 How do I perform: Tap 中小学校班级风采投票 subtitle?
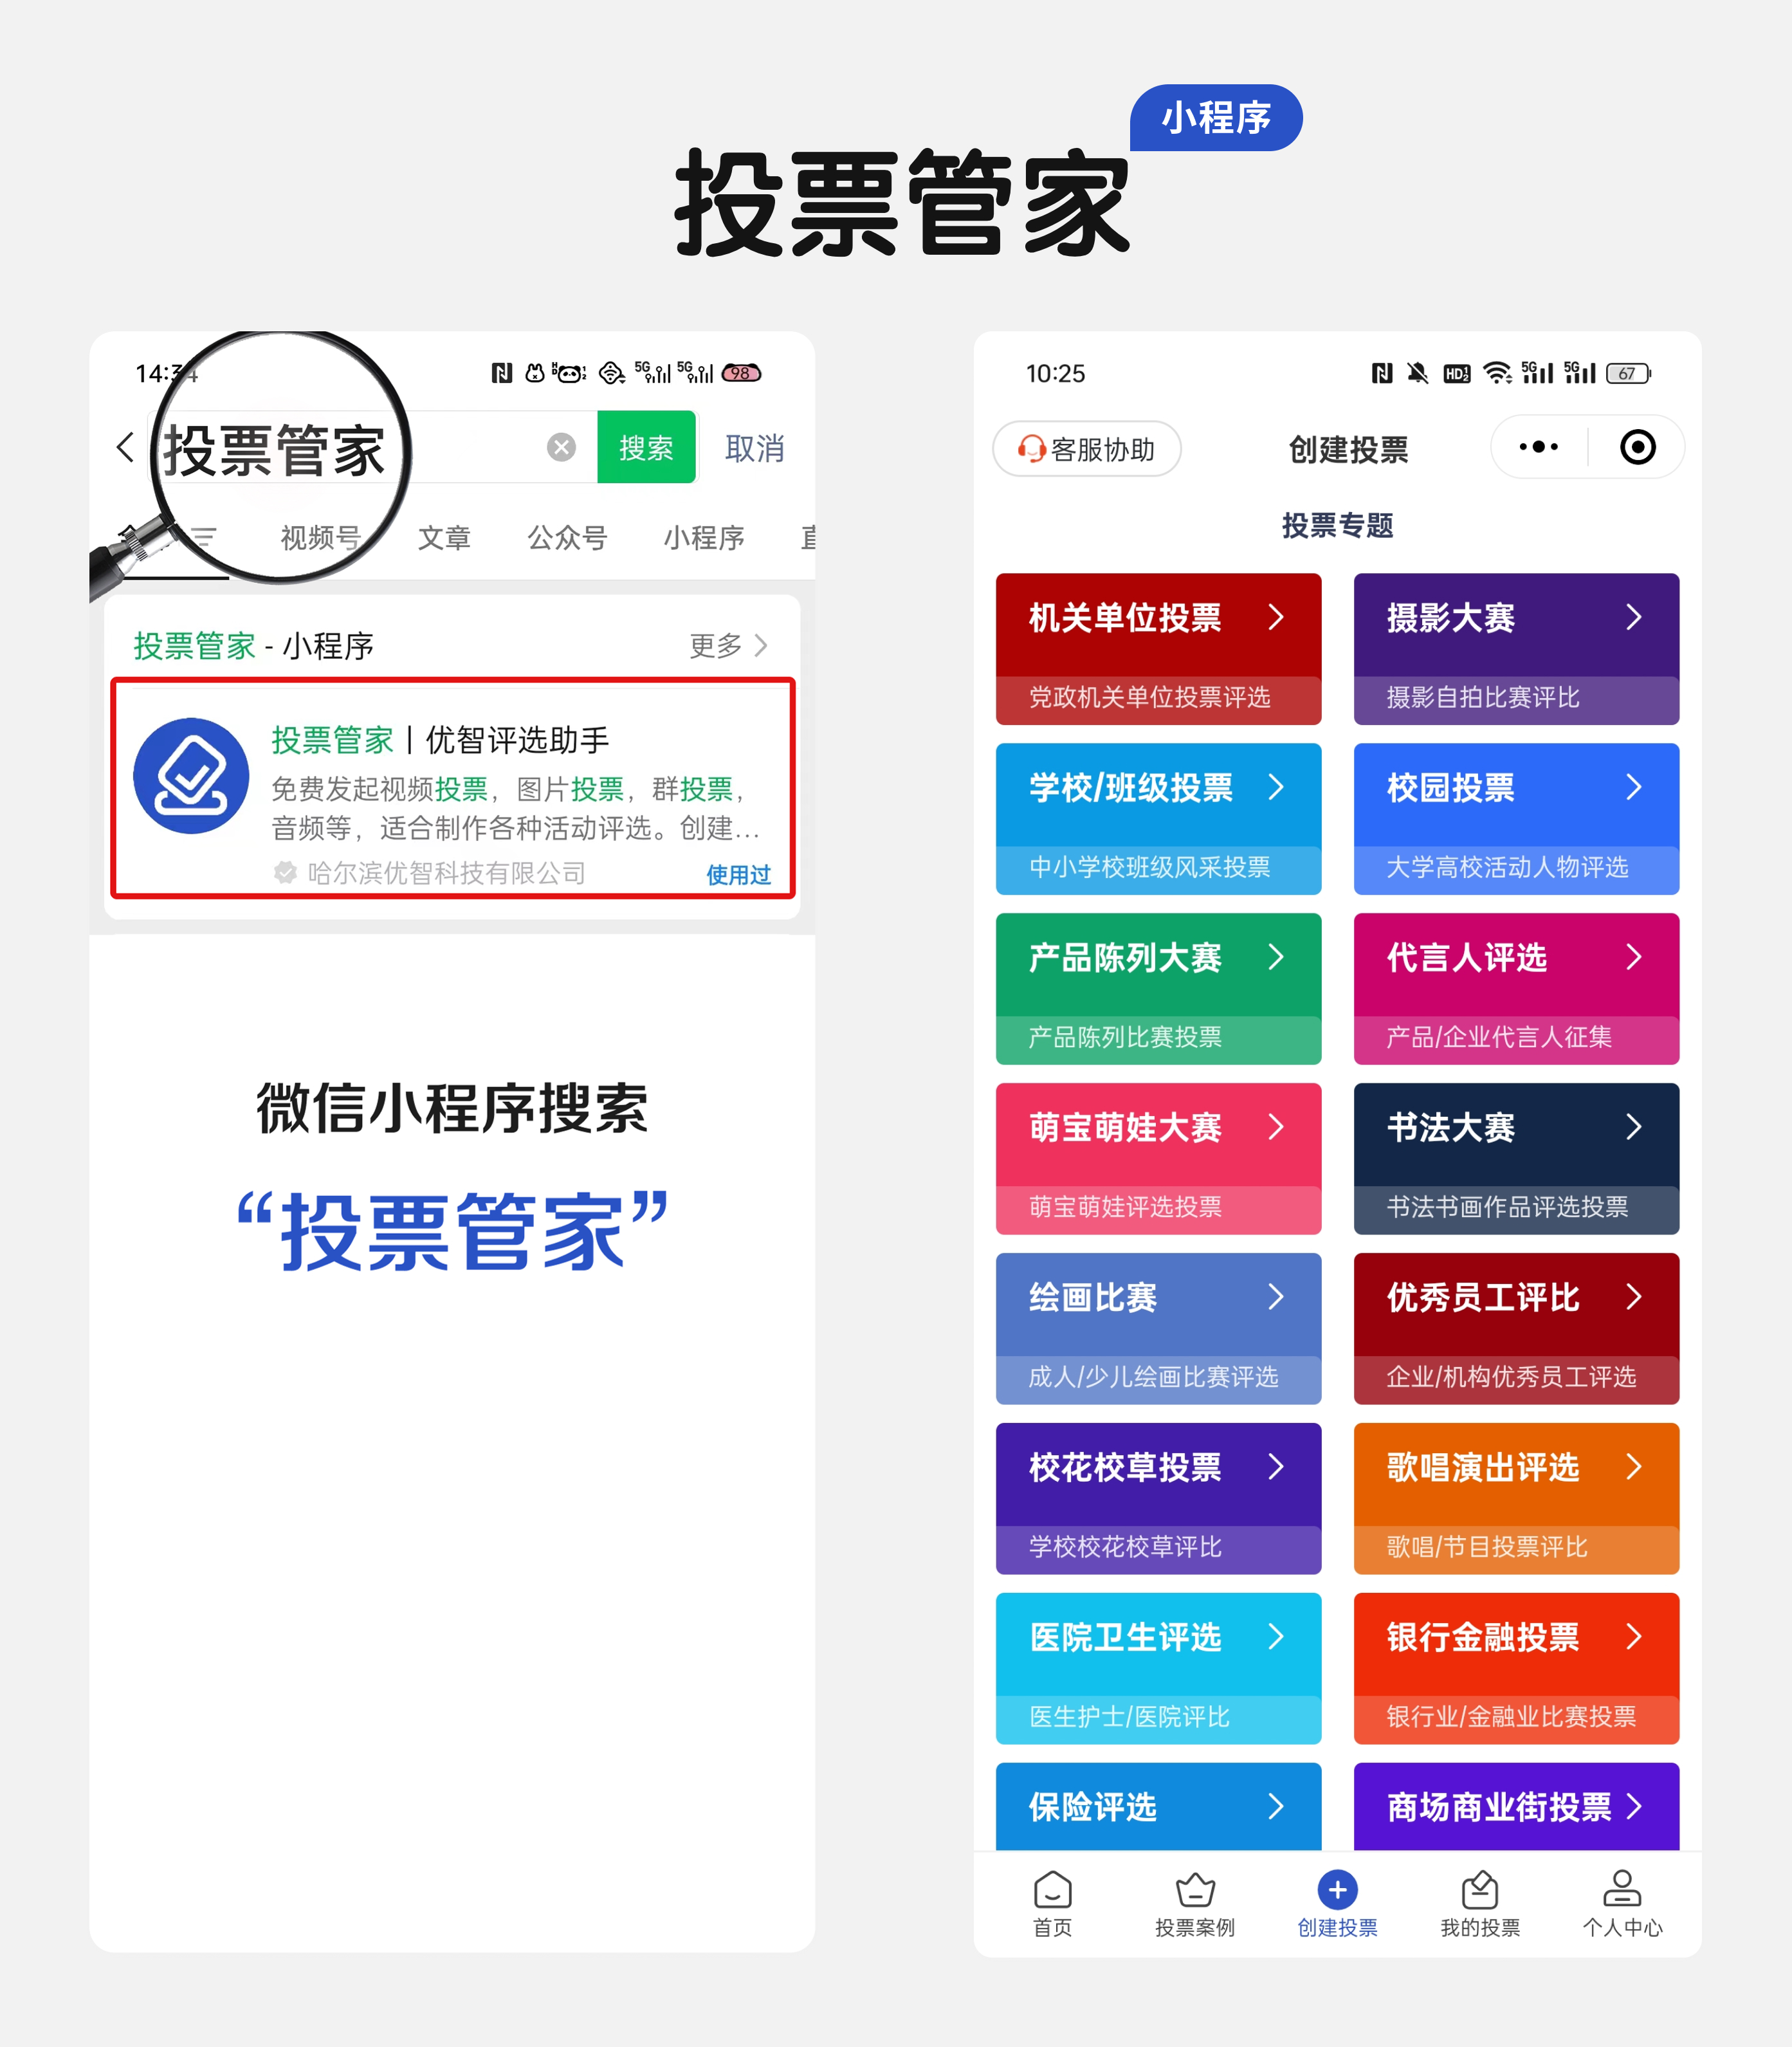tap(1149, 867)
